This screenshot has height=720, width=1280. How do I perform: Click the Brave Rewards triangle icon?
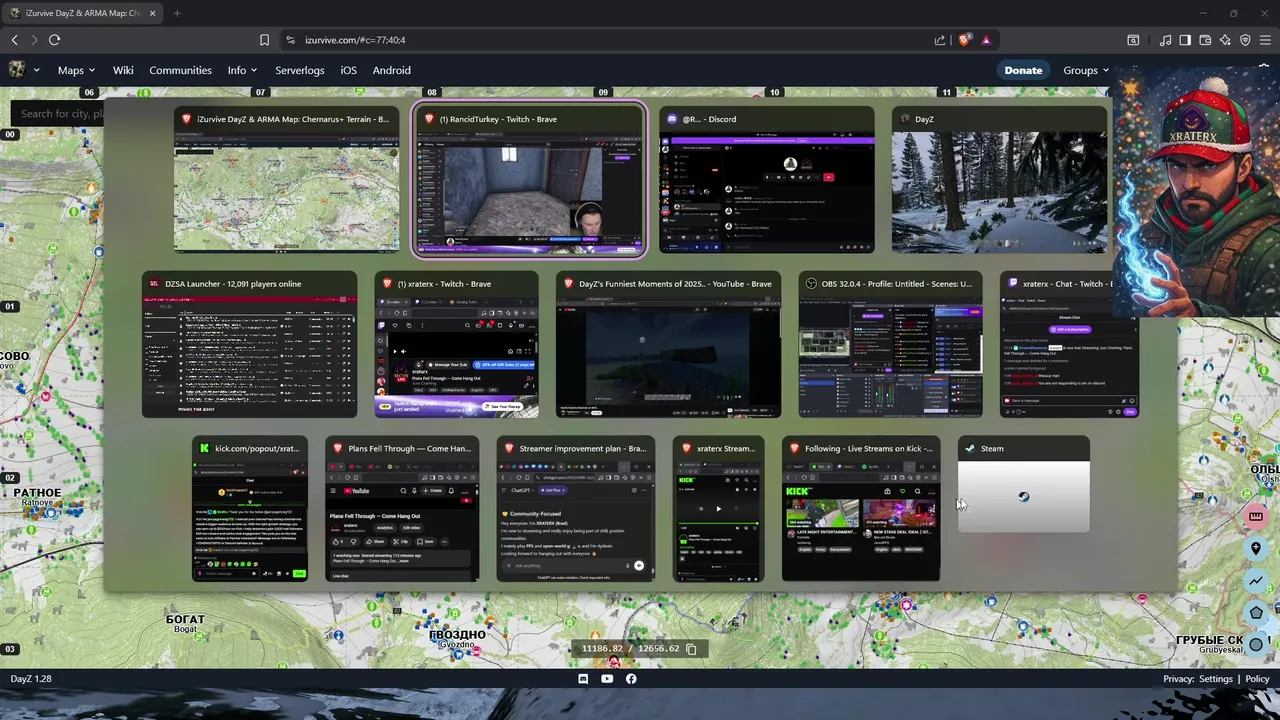pos(986,40)
